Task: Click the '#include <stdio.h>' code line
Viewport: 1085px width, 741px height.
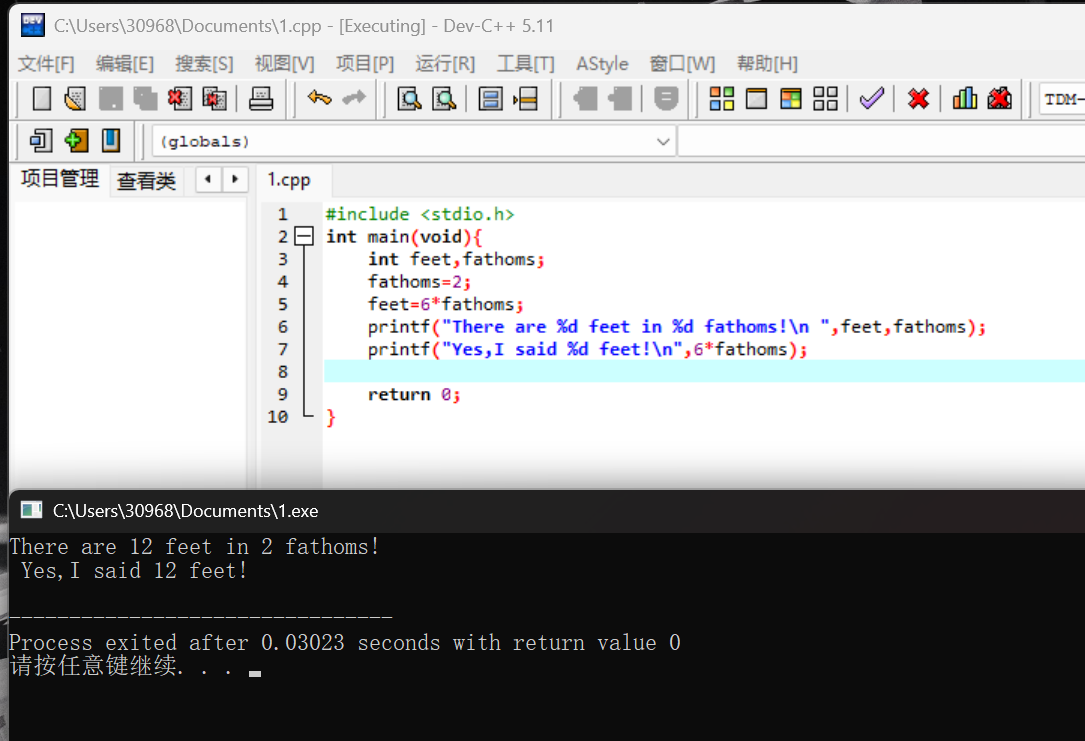Action: pos(420,214)
